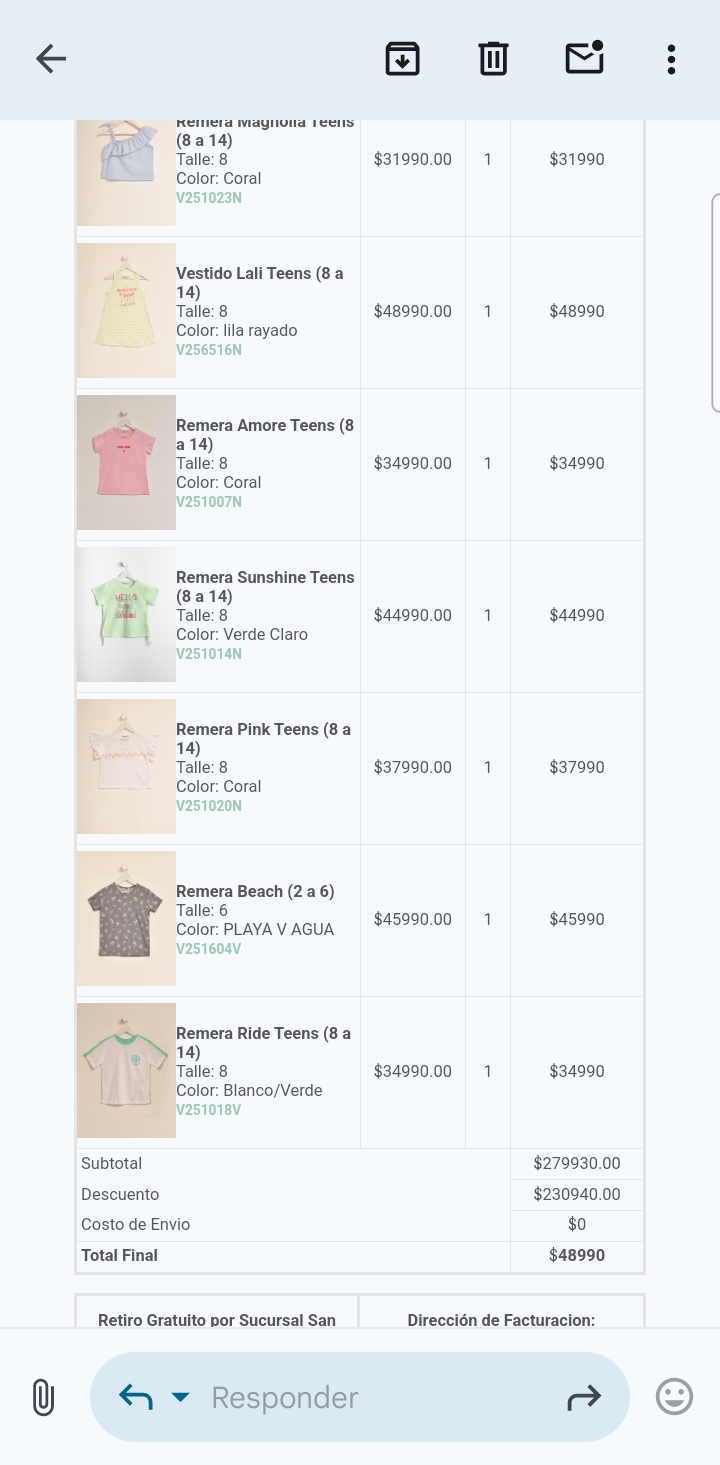The image size is (720, 1465).
Task: Open product code V256516N link
Action: 209,350
